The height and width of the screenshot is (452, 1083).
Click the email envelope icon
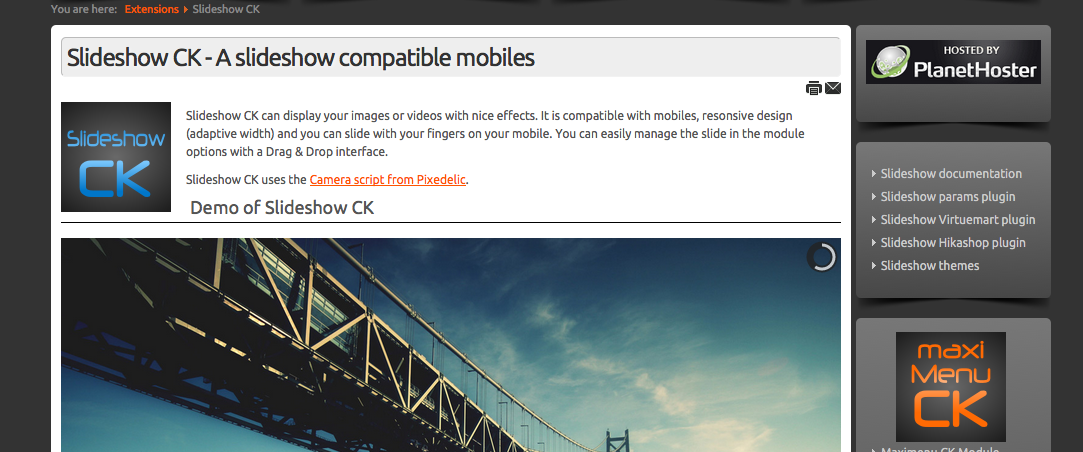tap(833, 88)
